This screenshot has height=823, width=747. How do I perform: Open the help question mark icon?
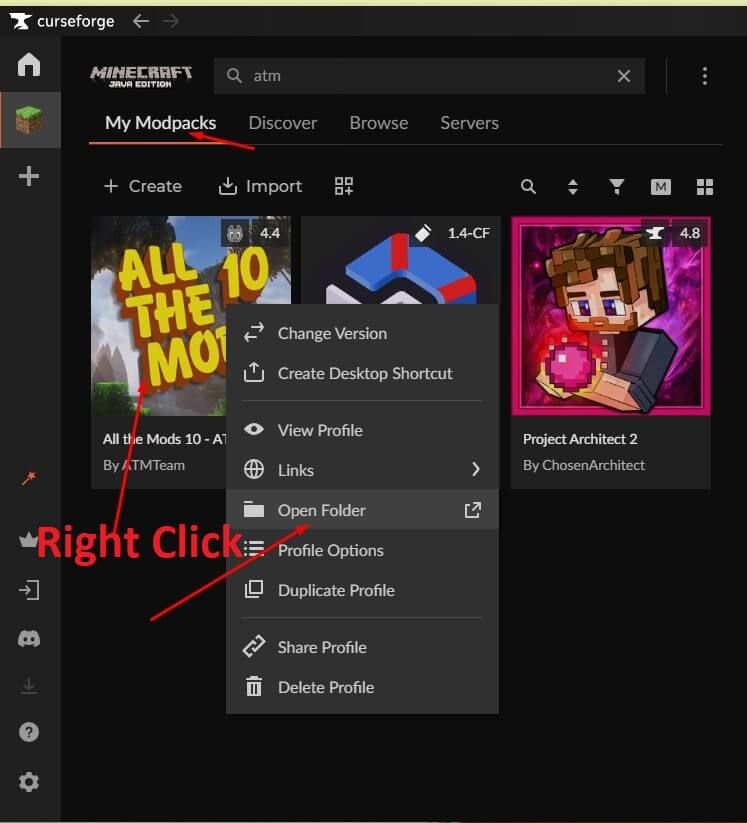[x=29, y=732]
